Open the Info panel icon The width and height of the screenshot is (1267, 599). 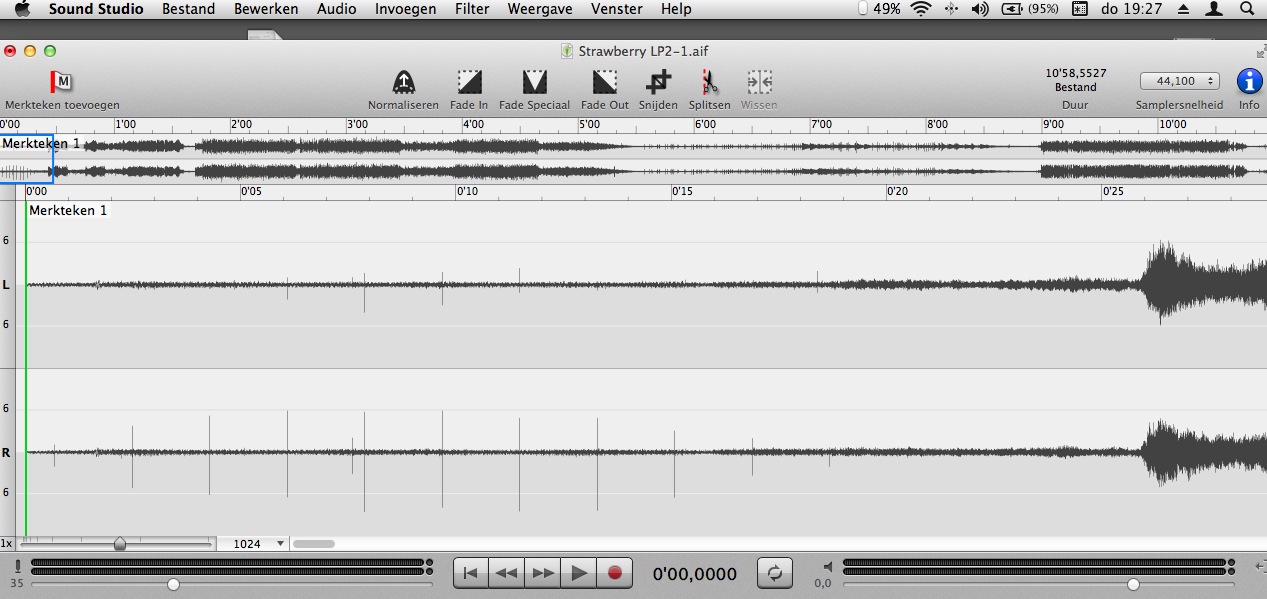pyautogui.click(x=1249, y=82)
